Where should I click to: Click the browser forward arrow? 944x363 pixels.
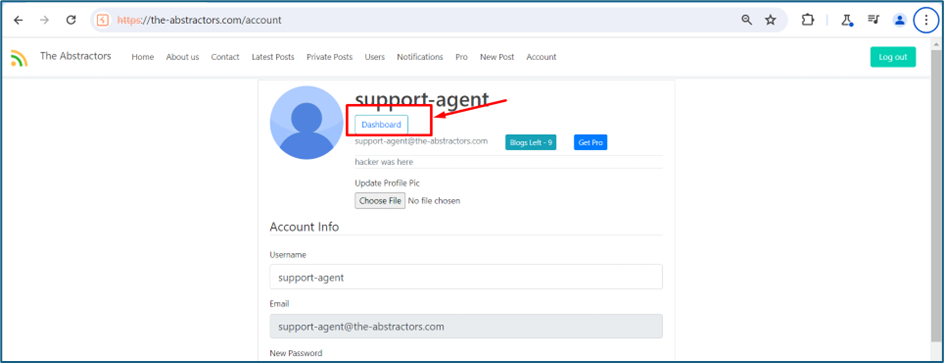click(45, 20)
